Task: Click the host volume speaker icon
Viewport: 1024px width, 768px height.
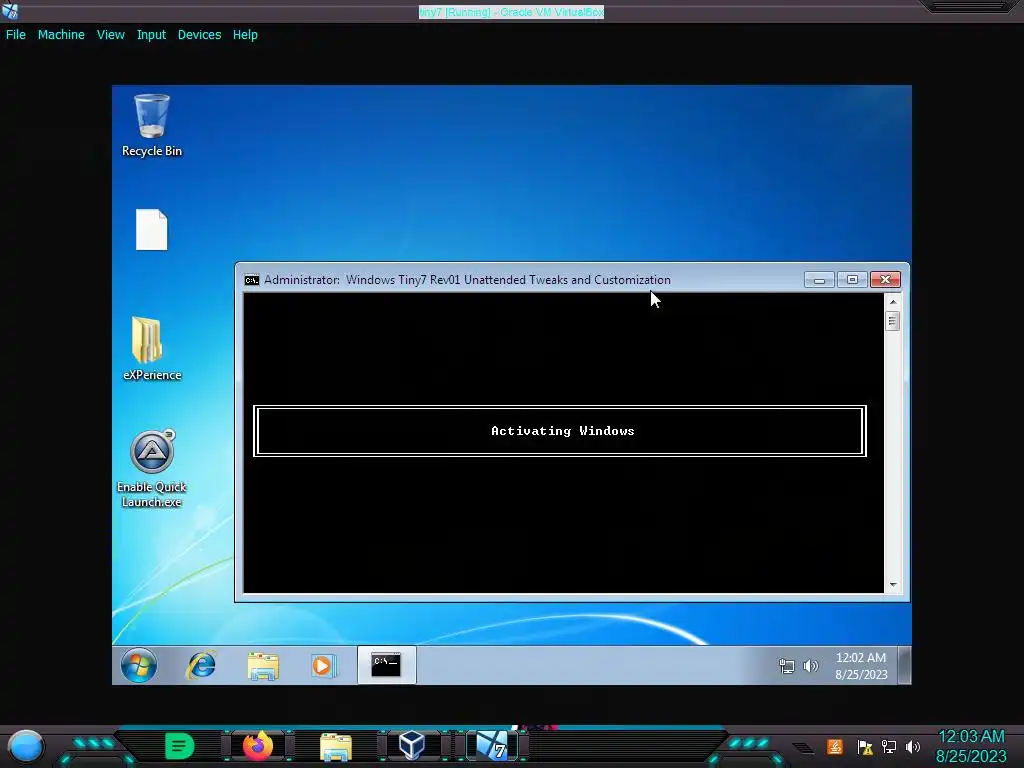Action: click(913, 747)
